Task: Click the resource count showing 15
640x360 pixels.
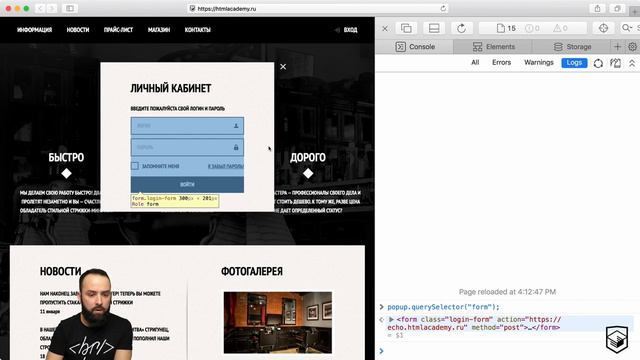Action: [506, 28]
